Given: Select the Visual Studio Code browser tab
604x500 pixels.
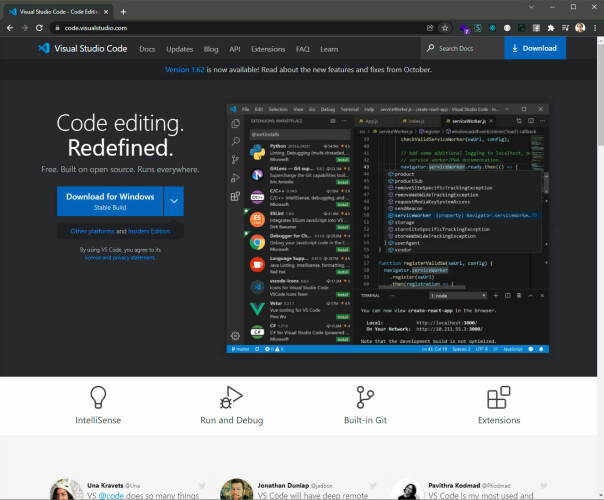Looking at the screenshot, I should [x=58, y=12].
